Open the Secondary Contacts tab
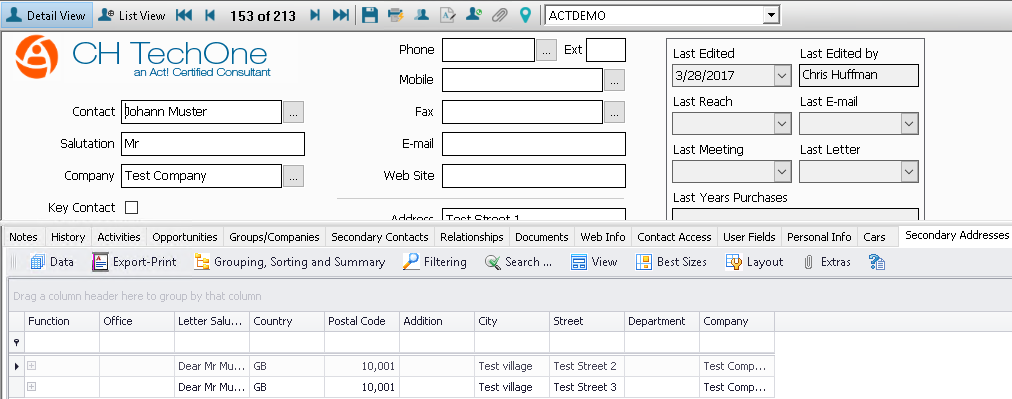Viewport: 1012px width, 399px height. point(380,237)
